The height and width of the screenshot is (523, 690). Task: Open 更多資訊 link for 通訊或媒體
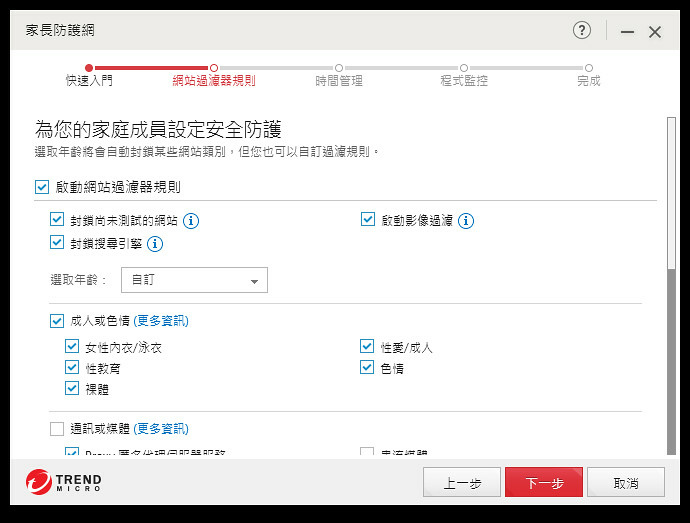(x=161, y=428)
